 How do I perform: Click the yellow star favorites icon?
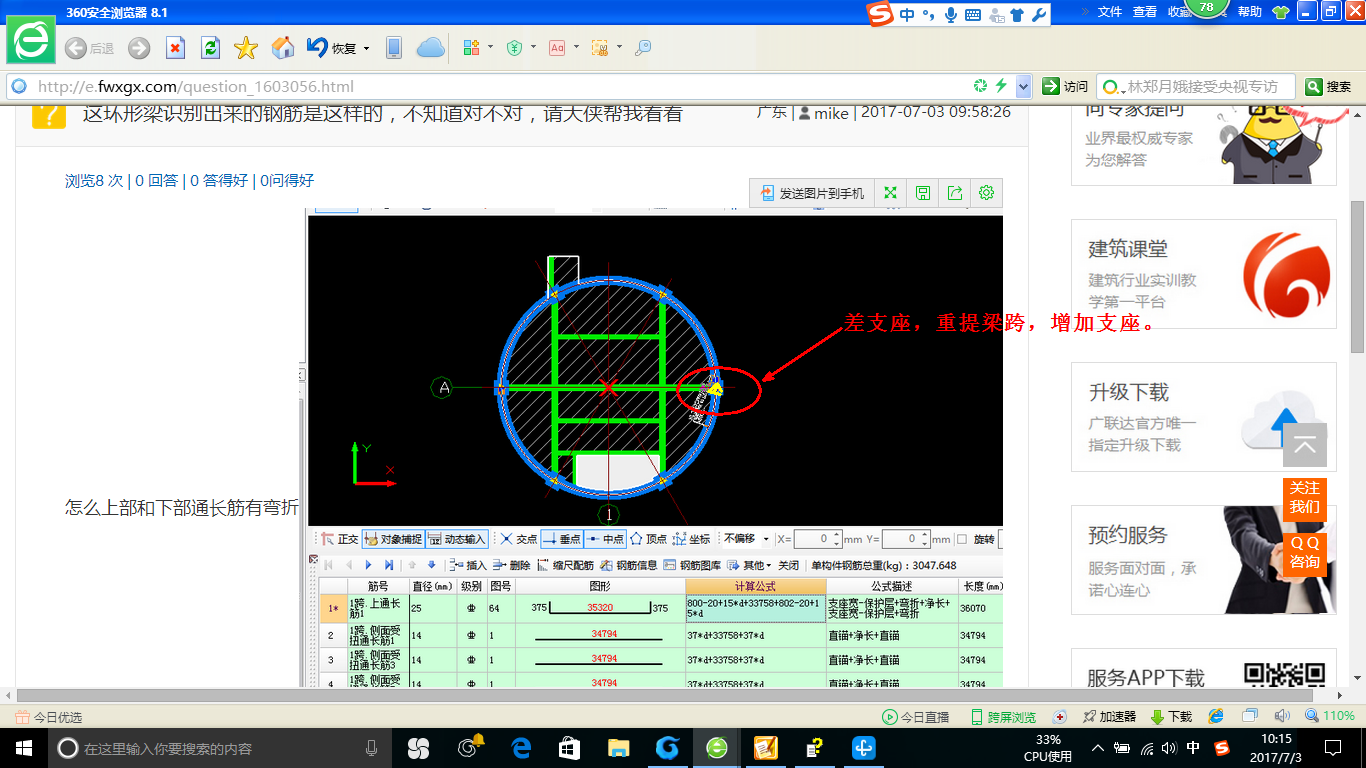coord(246,48)
